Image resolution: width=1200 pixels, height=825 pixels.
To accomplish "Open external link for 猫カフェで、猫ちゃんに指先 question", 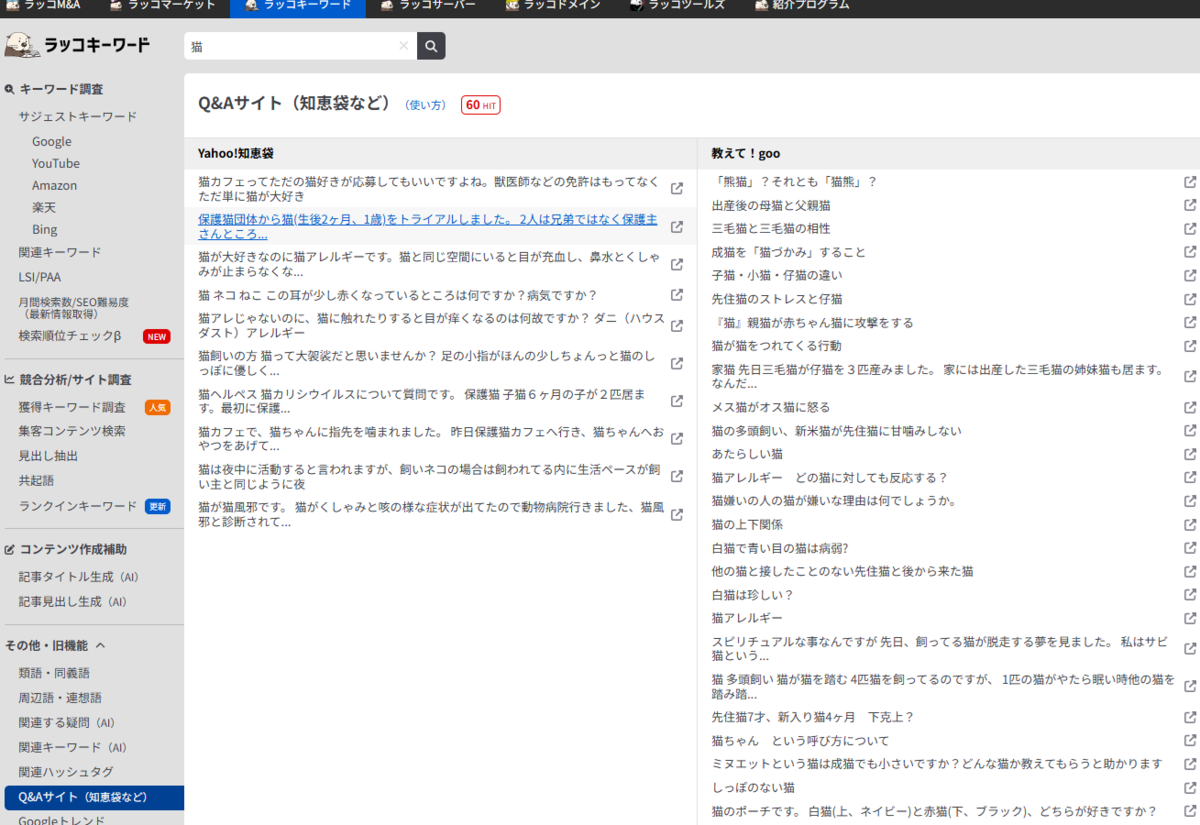I will 677,439.
